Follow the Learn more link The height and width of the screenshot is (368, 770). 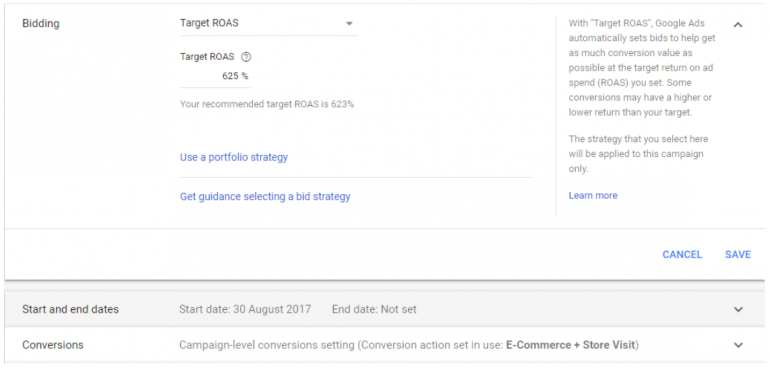(x=593, y=196)
